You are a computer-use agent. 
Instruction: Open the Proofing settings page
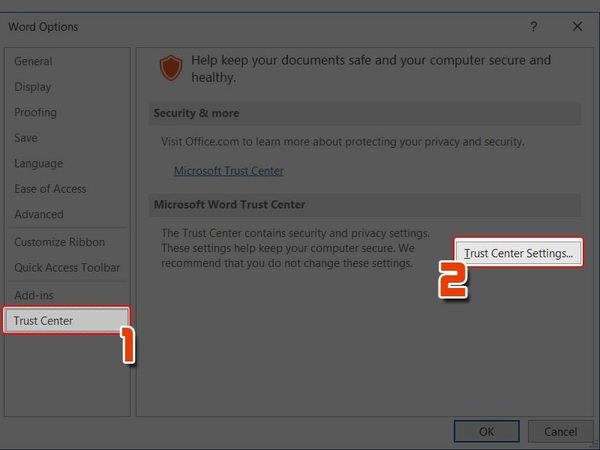point(36,112)
